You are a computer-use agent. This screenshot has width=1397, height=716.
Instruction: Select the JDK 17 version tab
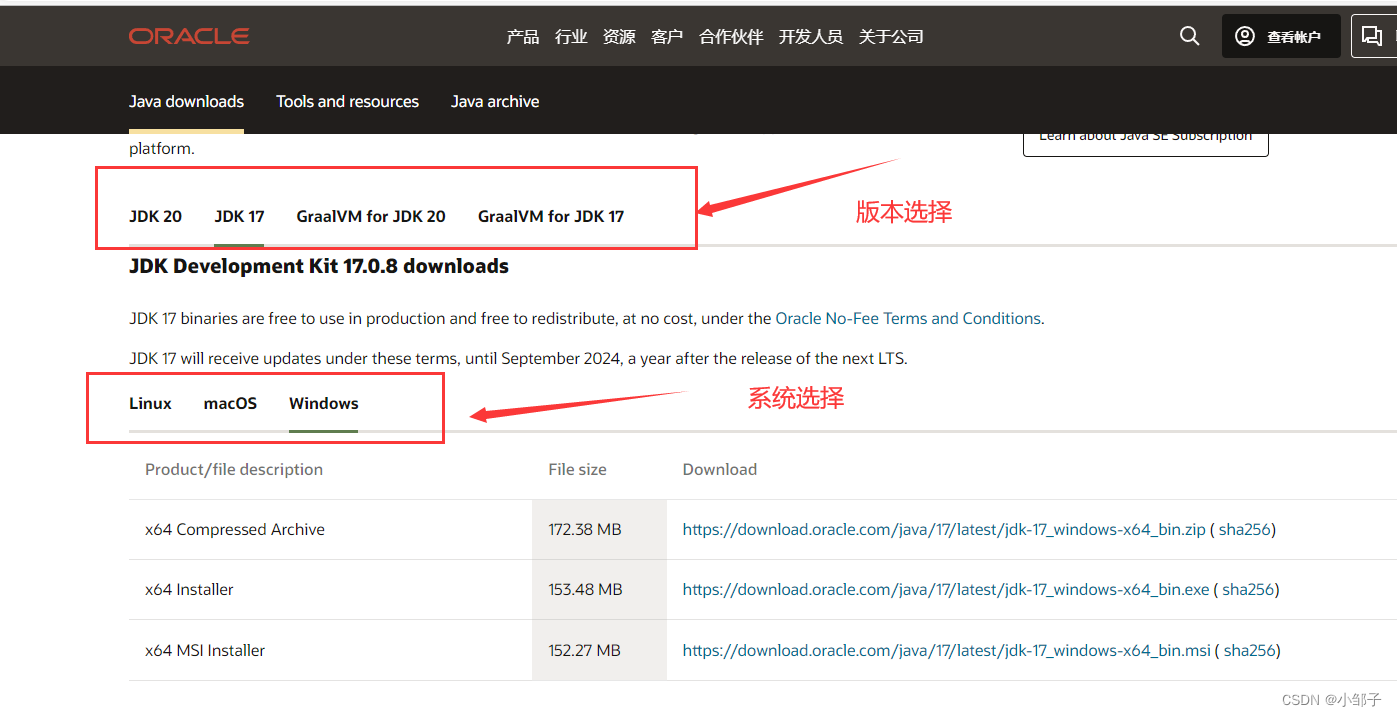tap(239, 216)
